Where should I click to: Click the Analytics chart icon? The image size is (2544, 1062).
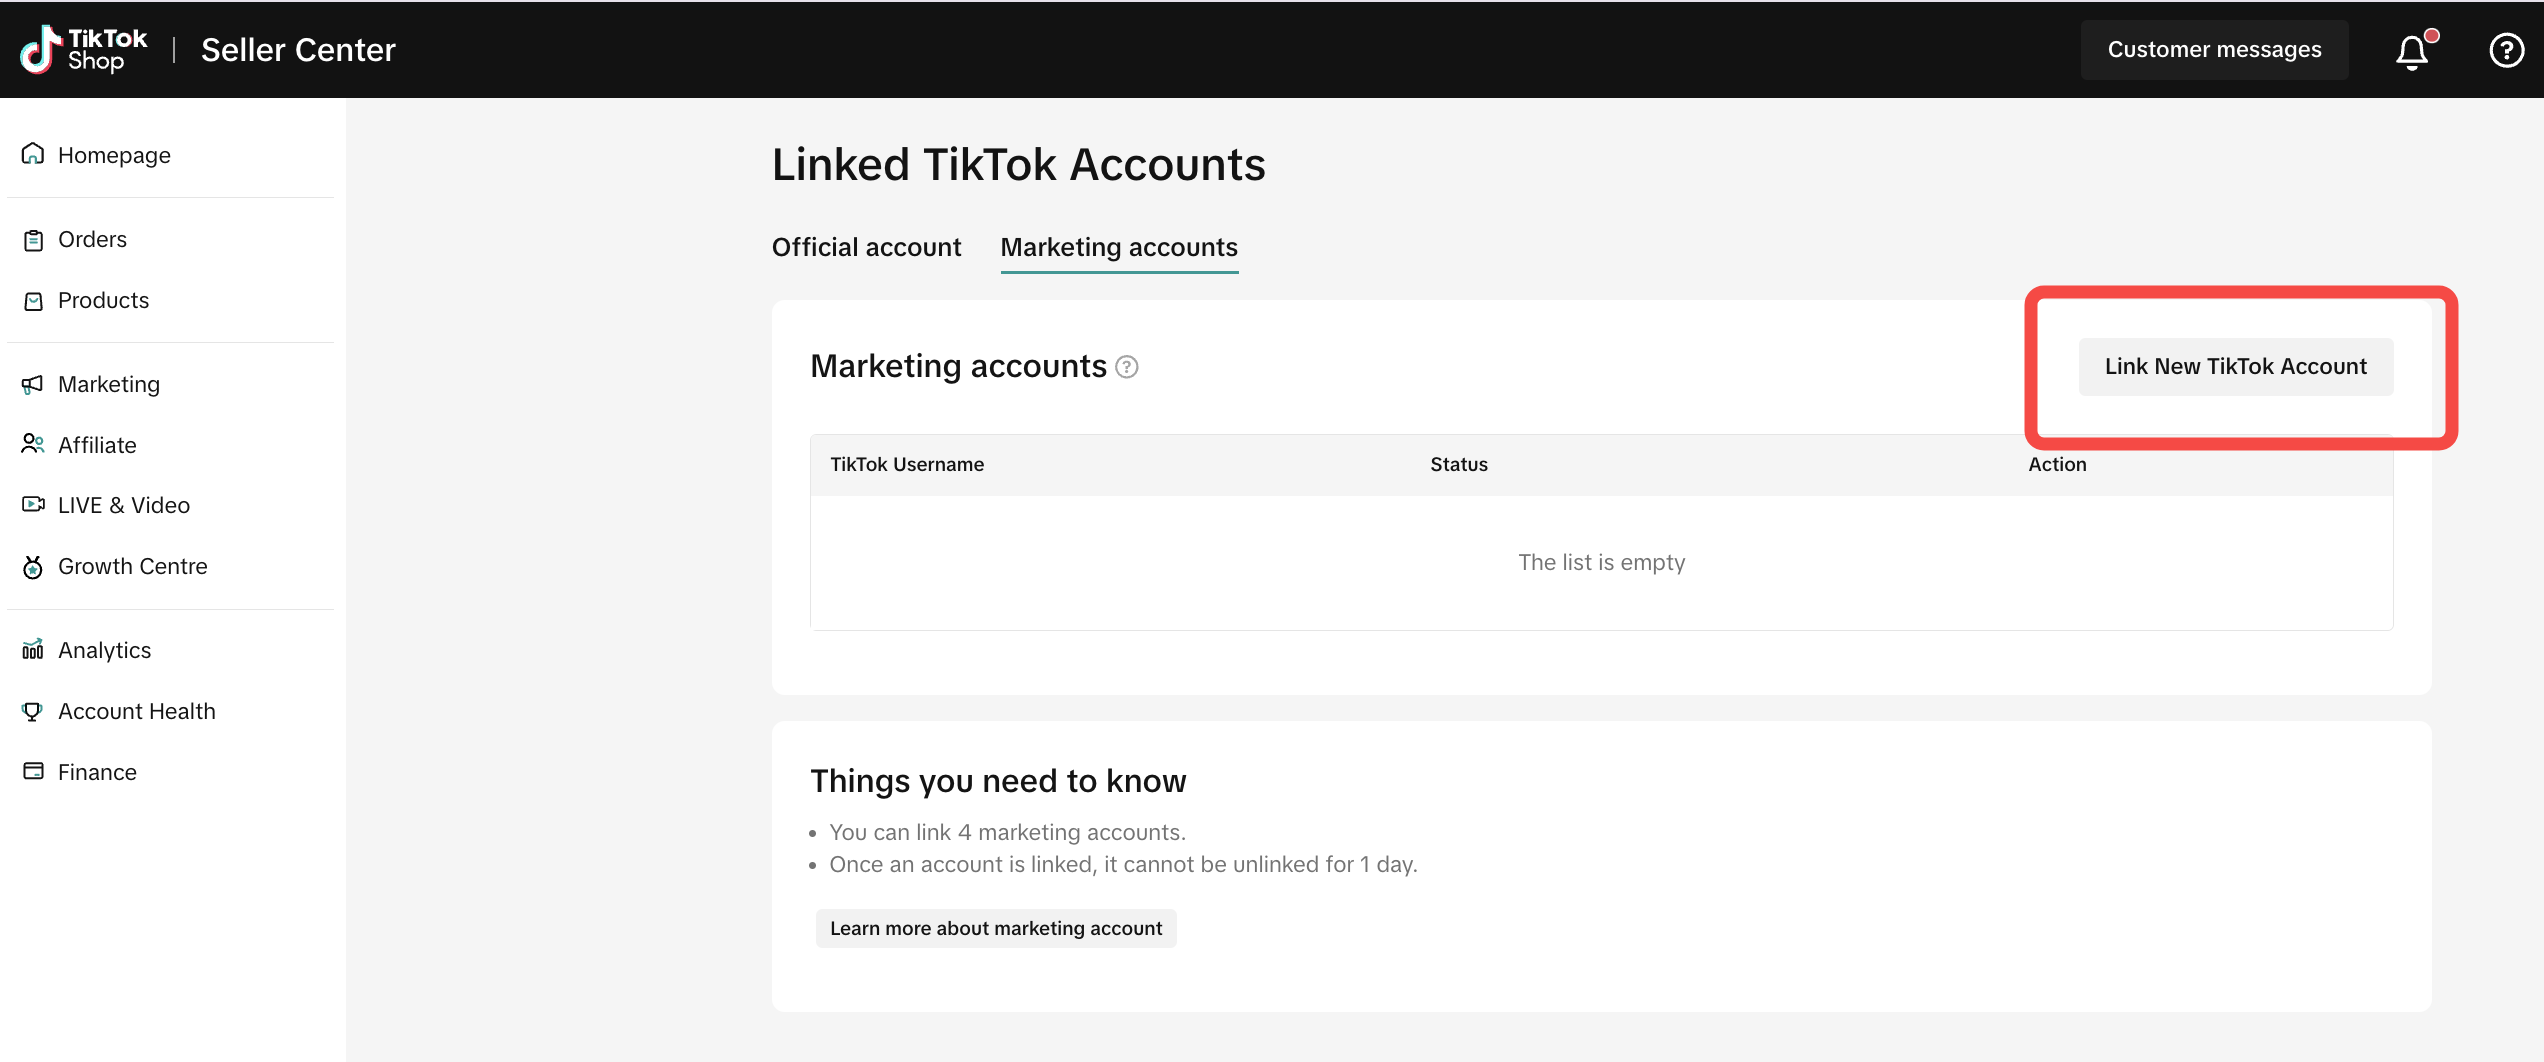click(33, 650)
